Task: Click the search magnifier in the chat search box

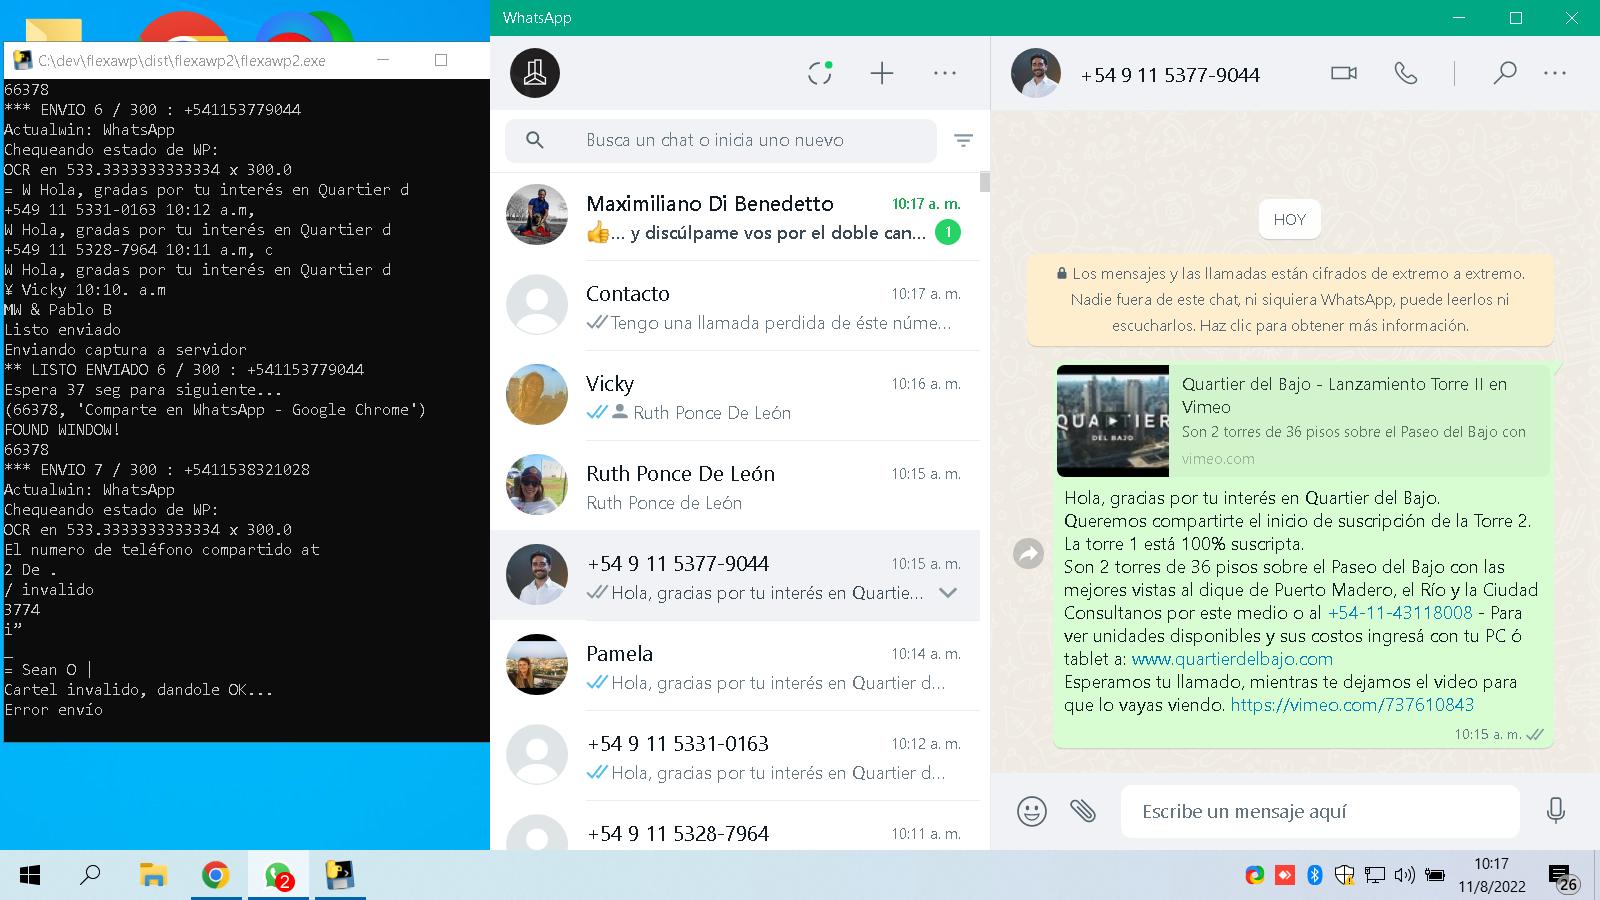Action: tap(535, 140)
